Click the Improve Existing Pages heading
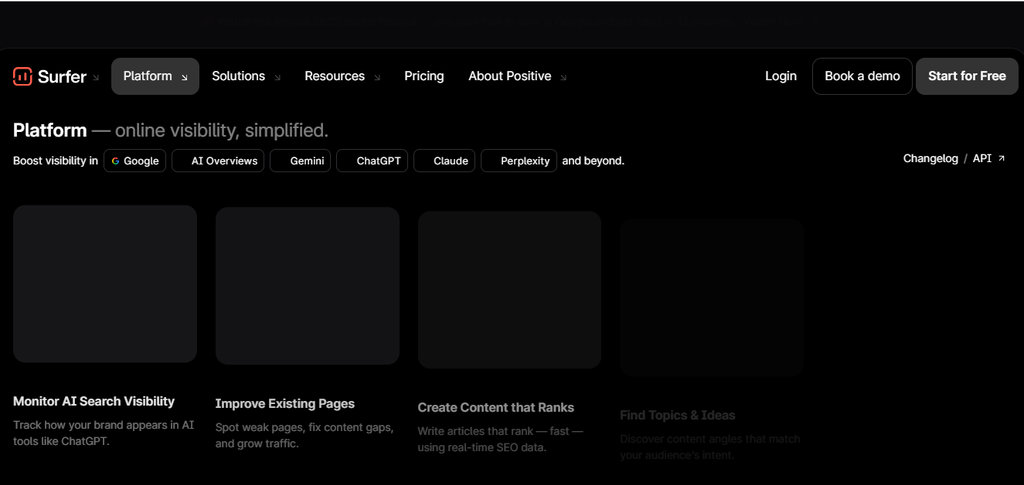Viewport: 1024px width, 485px height. pyautogui.click(x=285, y=403)
